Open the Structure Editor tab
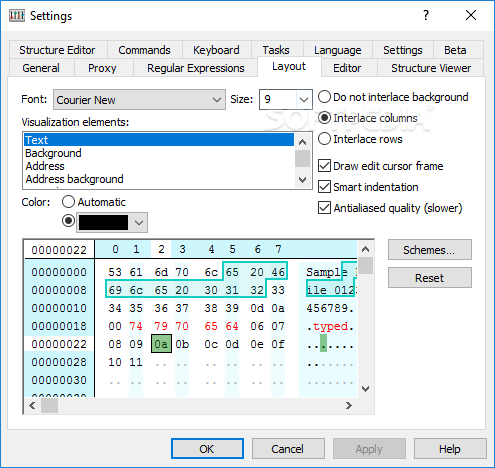Viewport: 495px width, 468px height. [x=57, y=50]
